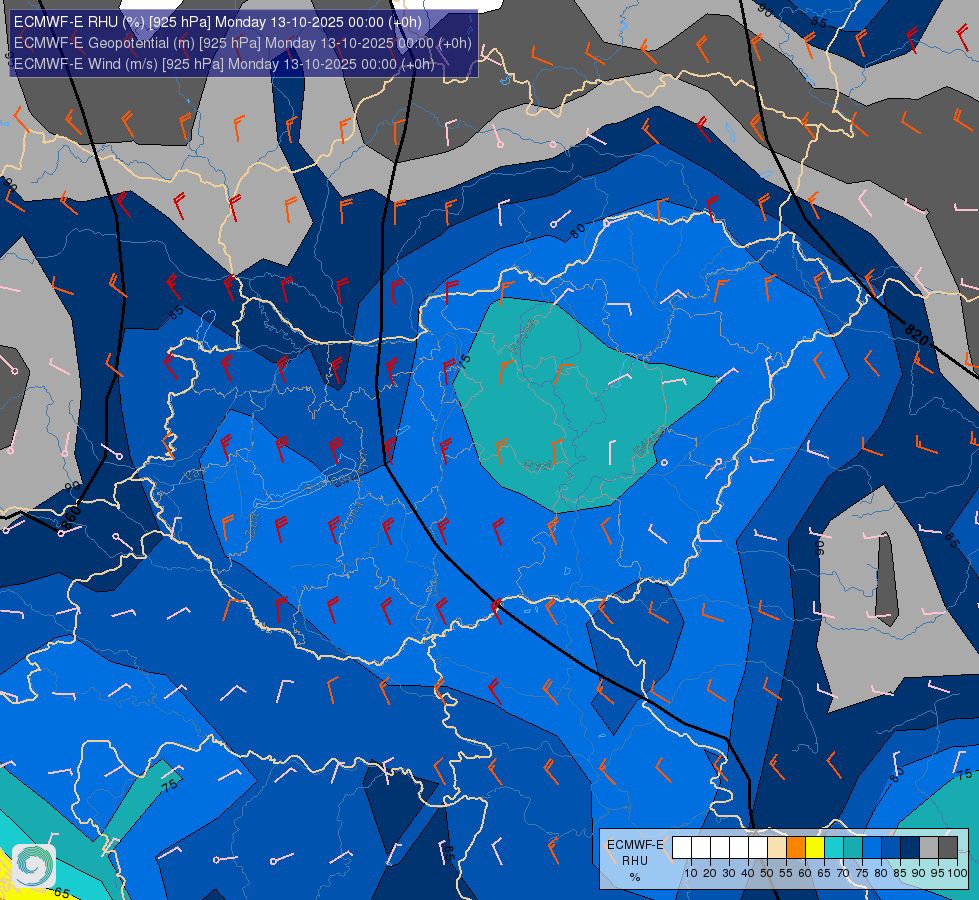Image resolution: width=979 pixels, height=900 pixels.
Task: Click the ECMWF-E RHU (%) title line
Action: click(218, 22)
